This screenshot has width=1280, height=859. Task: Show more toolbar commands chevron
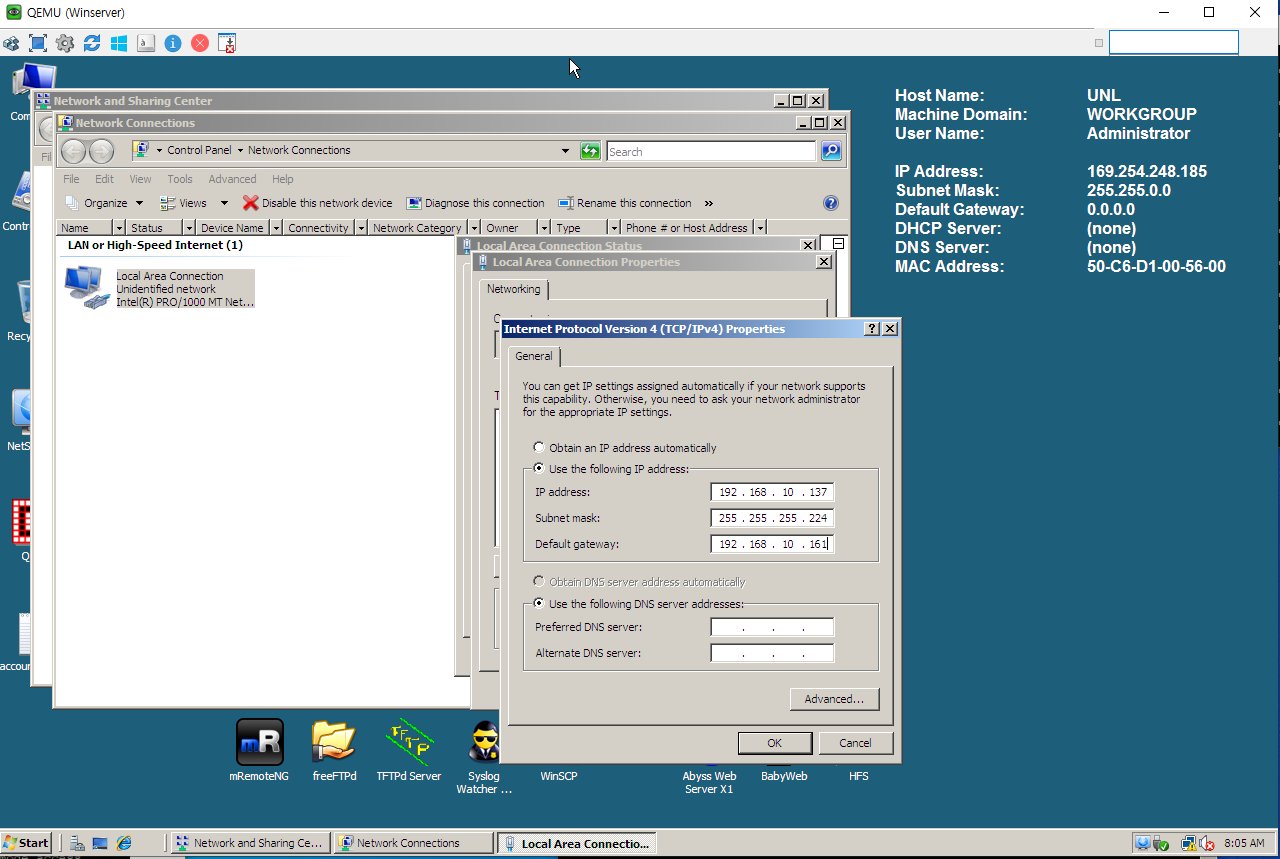pyautogui.click(x=709, y=203)
